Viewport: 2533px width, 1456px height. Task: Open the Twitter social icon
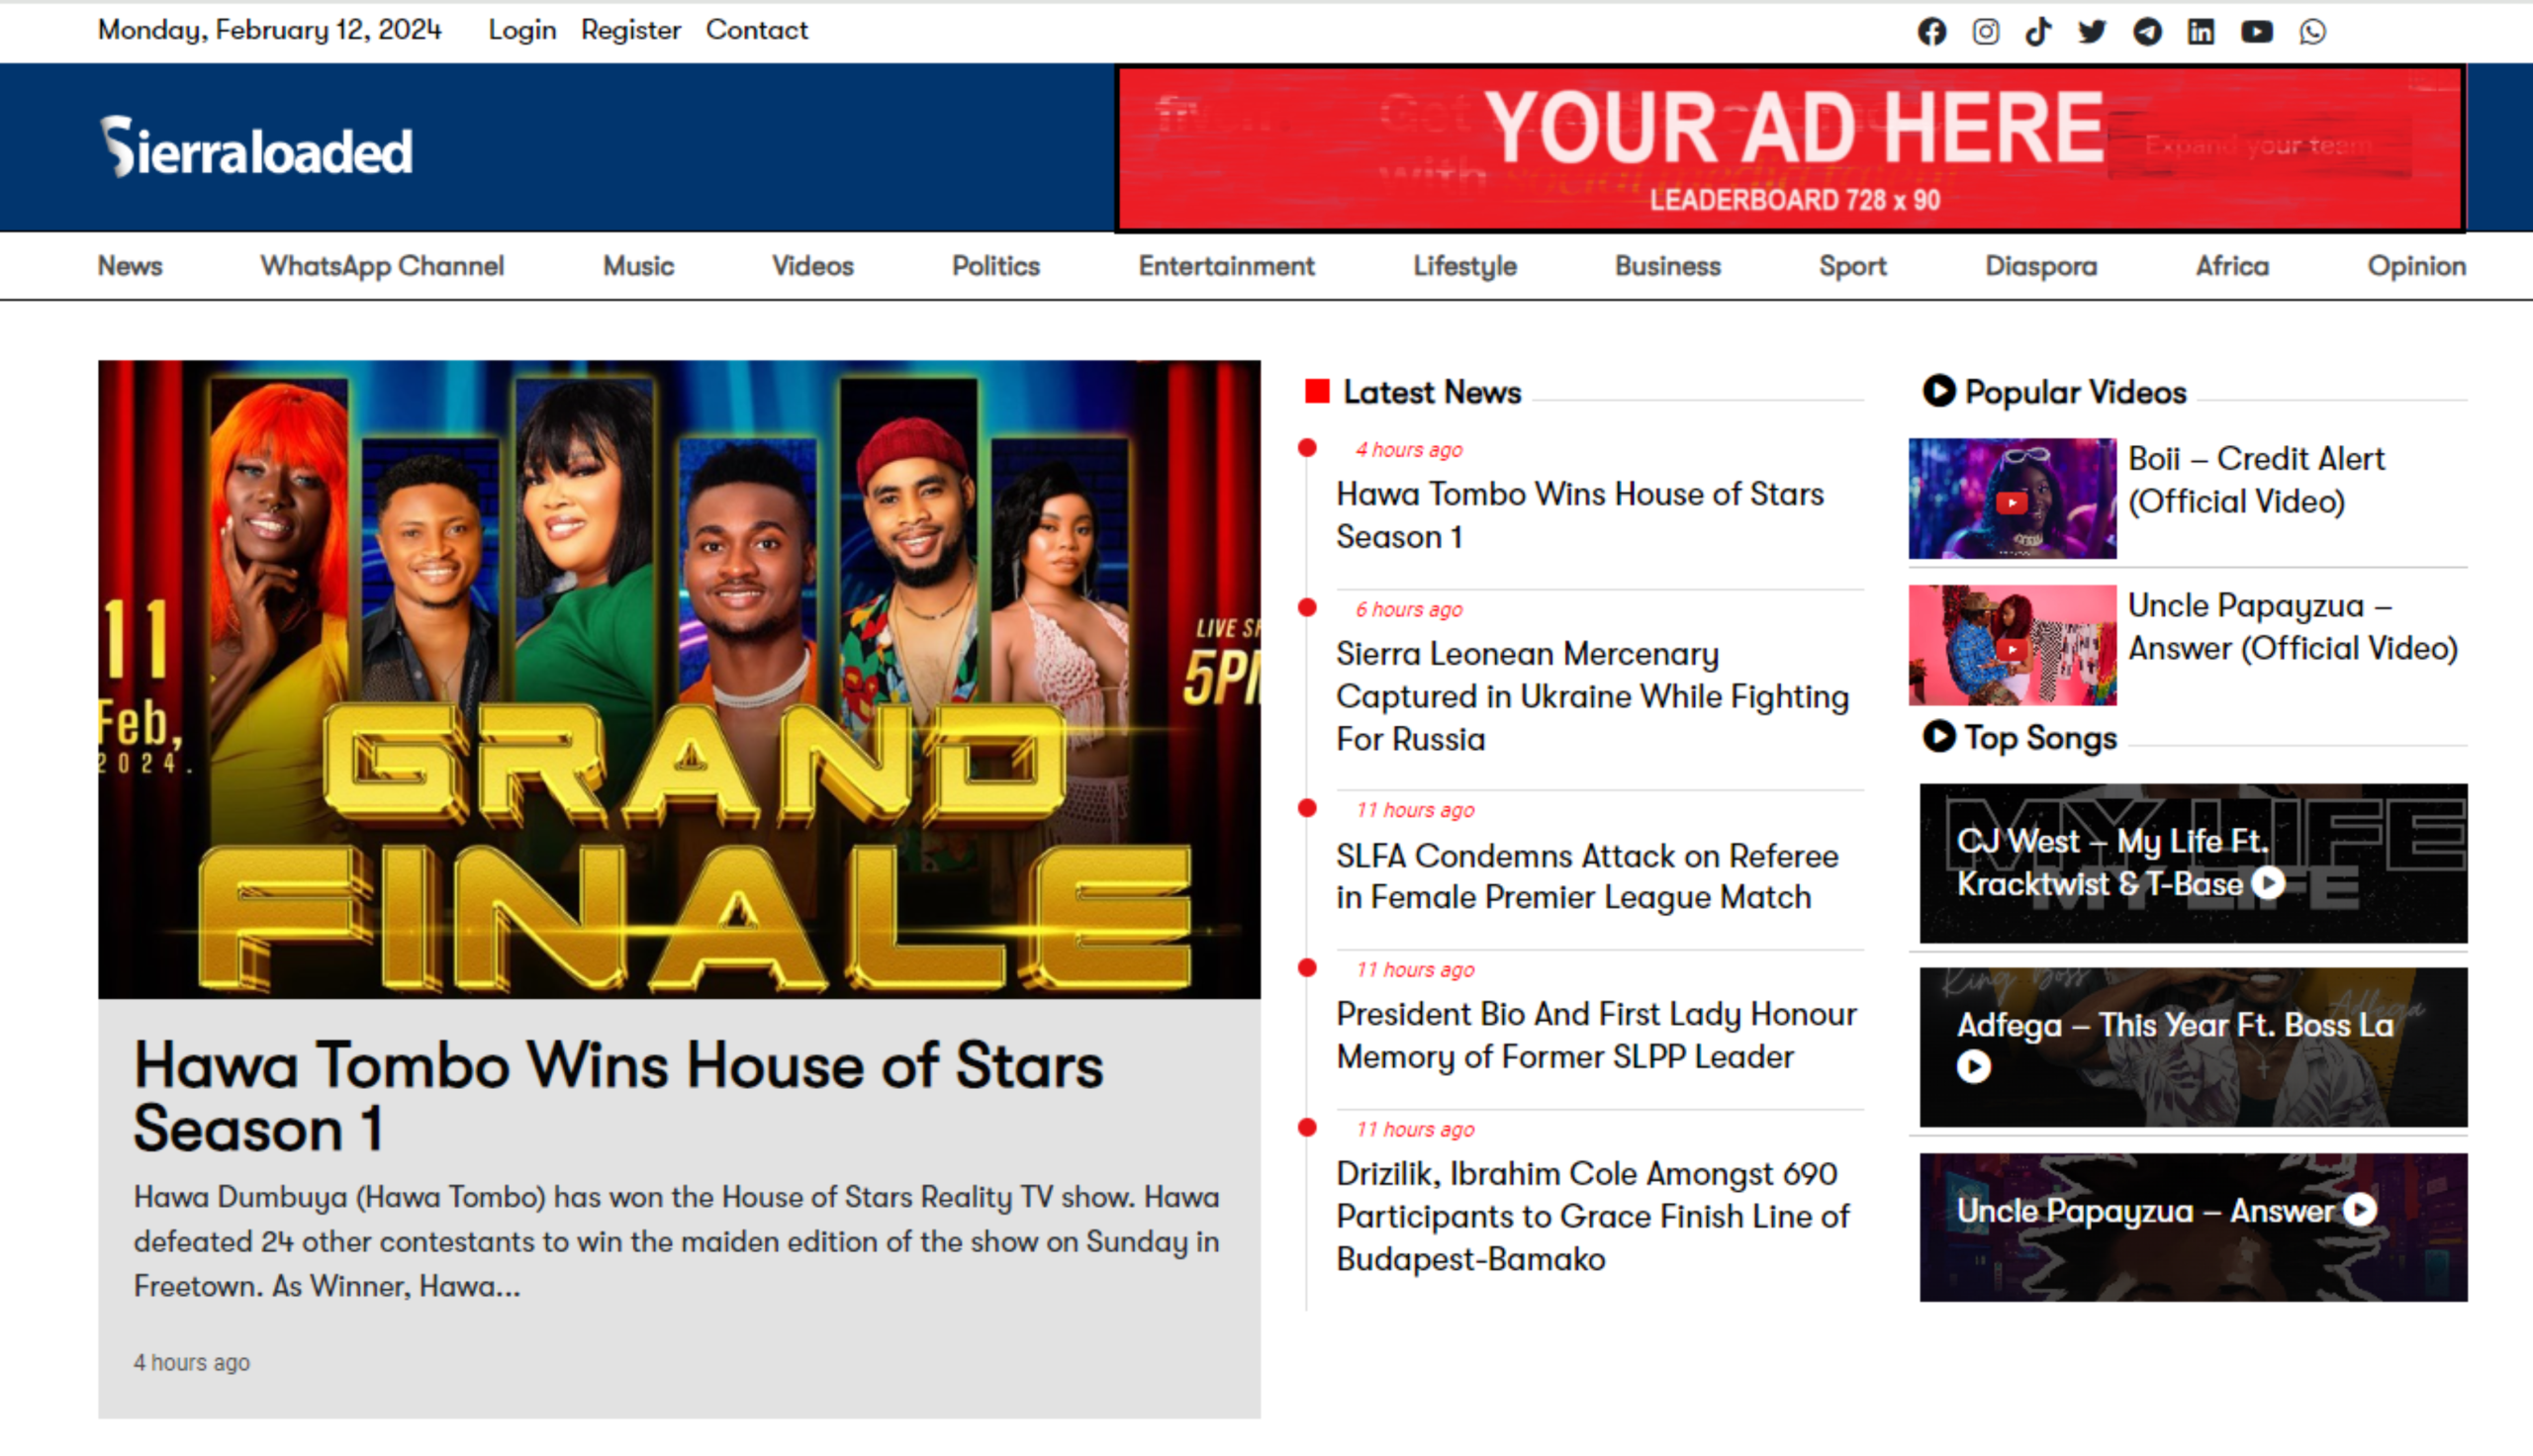(x=2092, y=32)
